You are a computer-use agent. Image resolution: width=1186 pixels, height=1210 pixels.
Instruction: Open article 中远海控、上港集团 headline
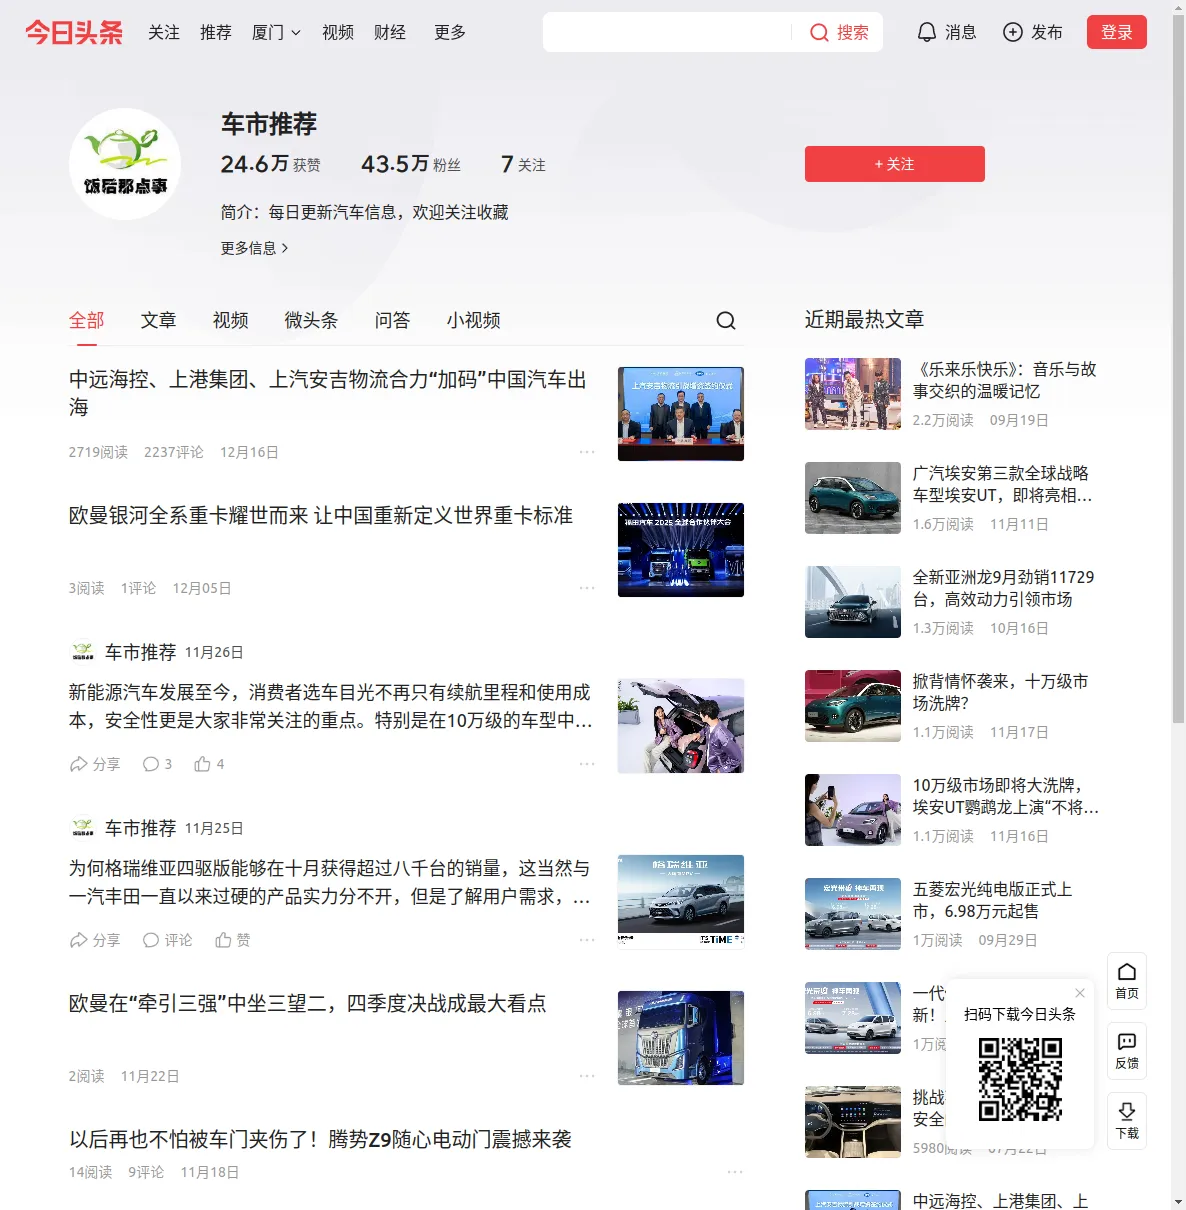click(x=328, y=393)
